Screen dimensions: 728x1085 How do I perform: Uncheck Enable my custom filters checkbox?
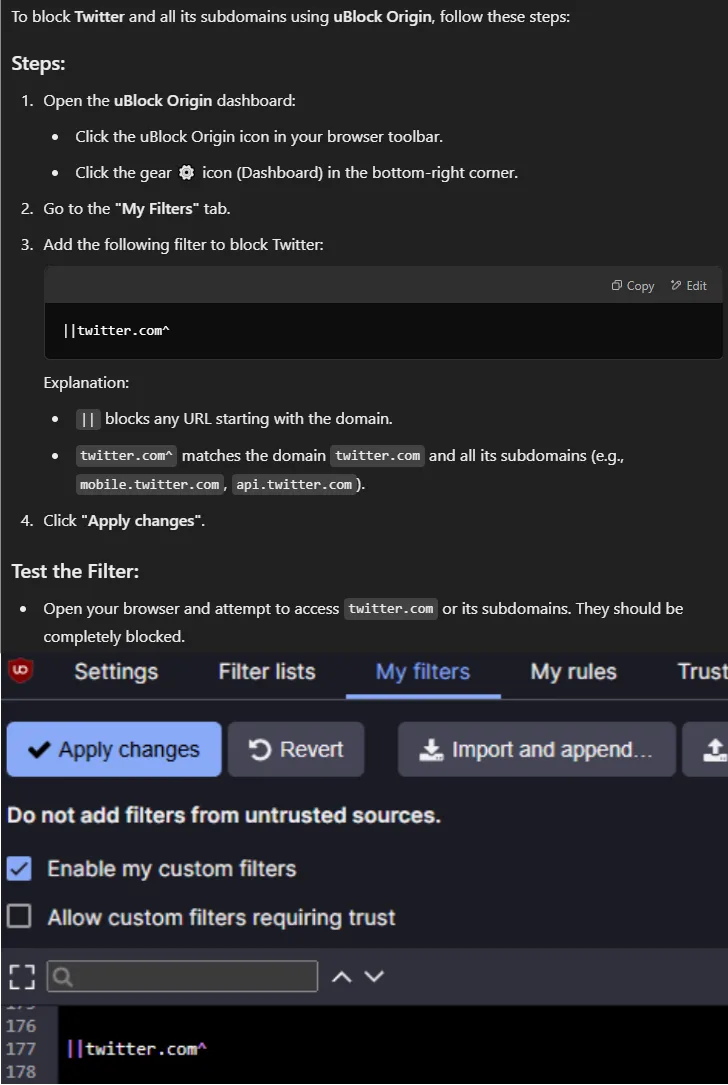(x=19, y=868)
